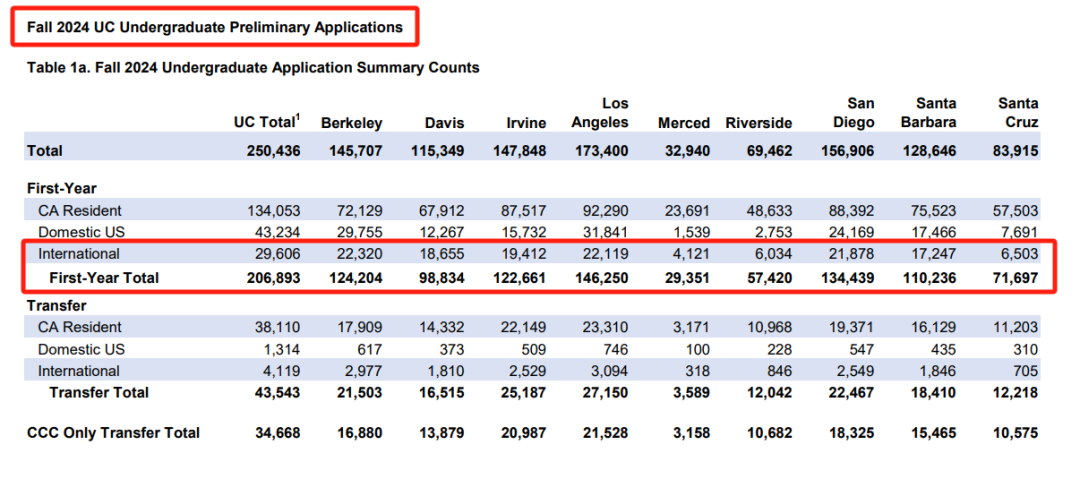
Task: Click San Diego total value 156,906
Action: (847, 151)
